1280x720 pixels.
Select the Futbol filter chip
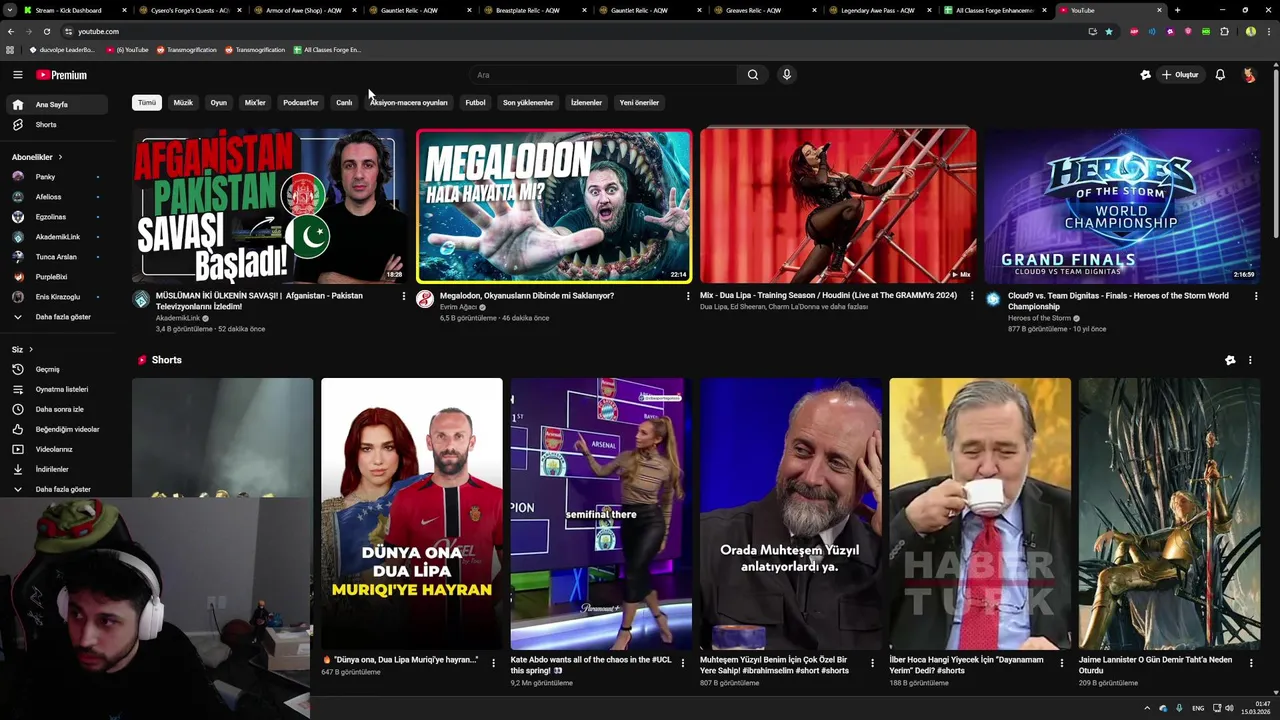(x=475, y=102)
